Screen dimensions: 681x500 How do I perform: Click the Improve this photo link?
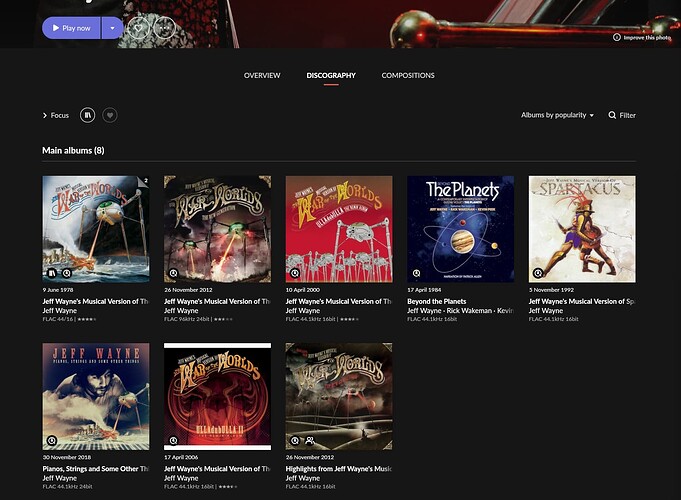click(642, 37)
